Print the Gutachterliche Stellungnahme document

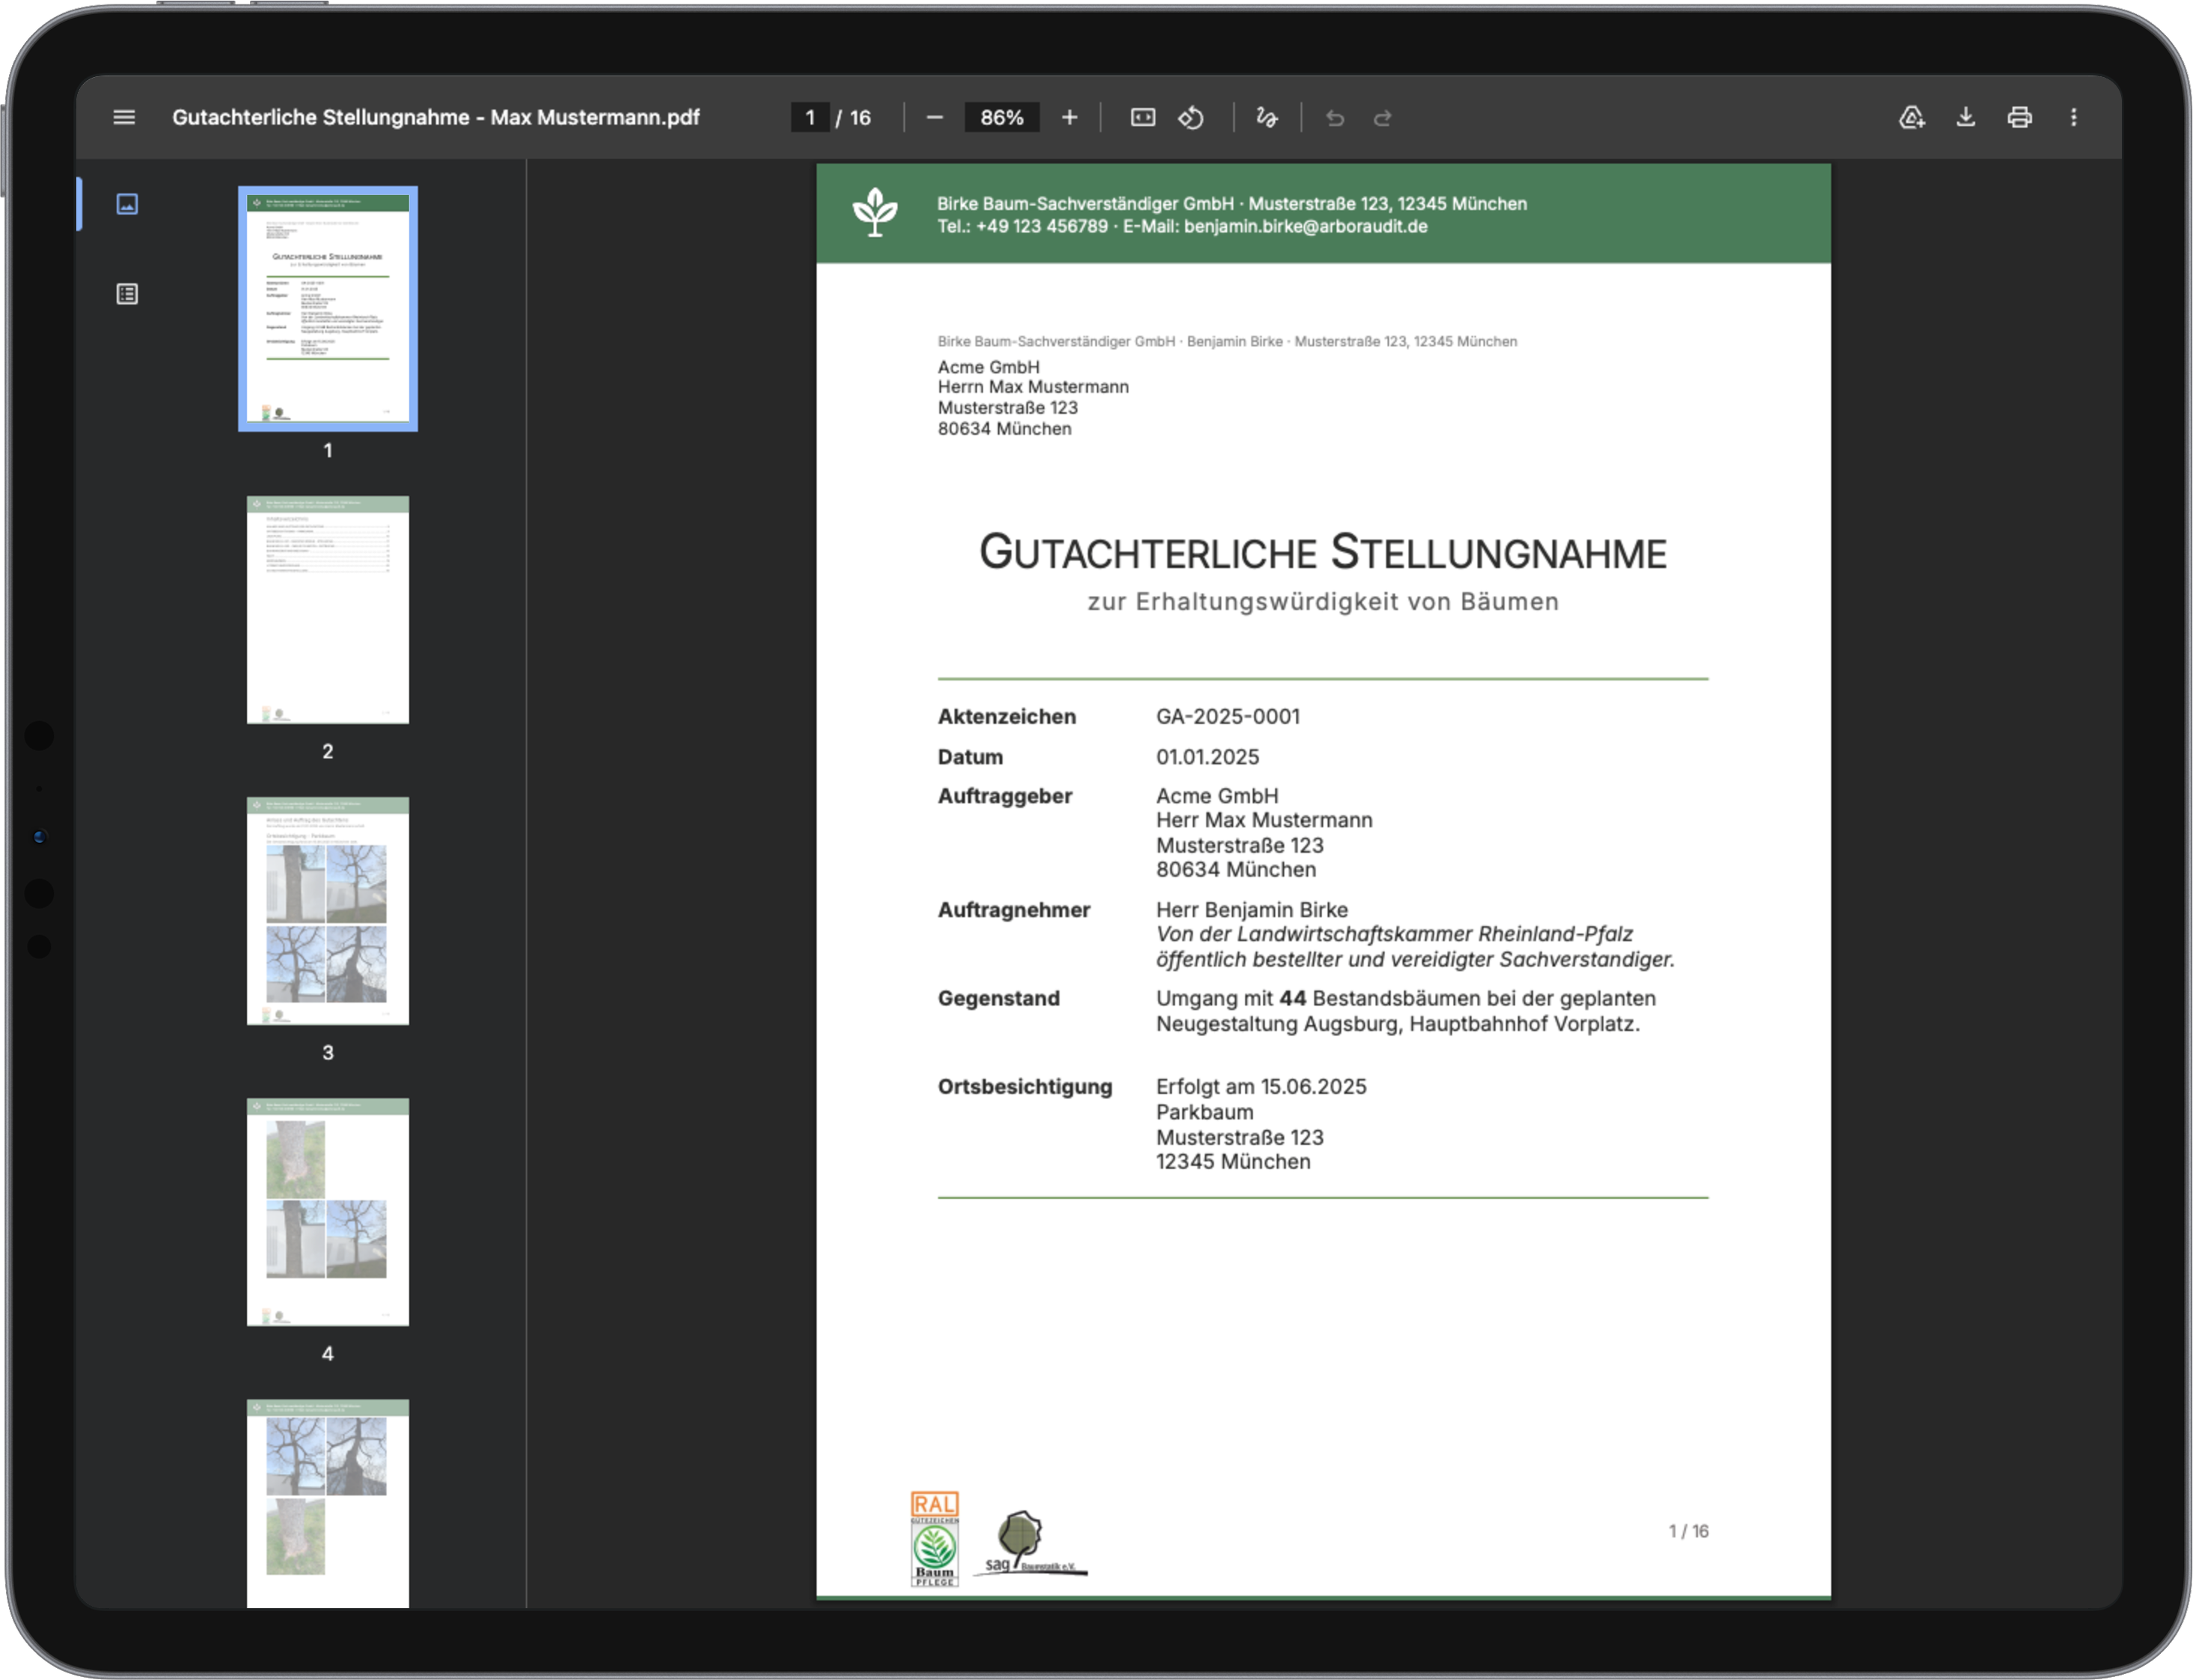2020,117
